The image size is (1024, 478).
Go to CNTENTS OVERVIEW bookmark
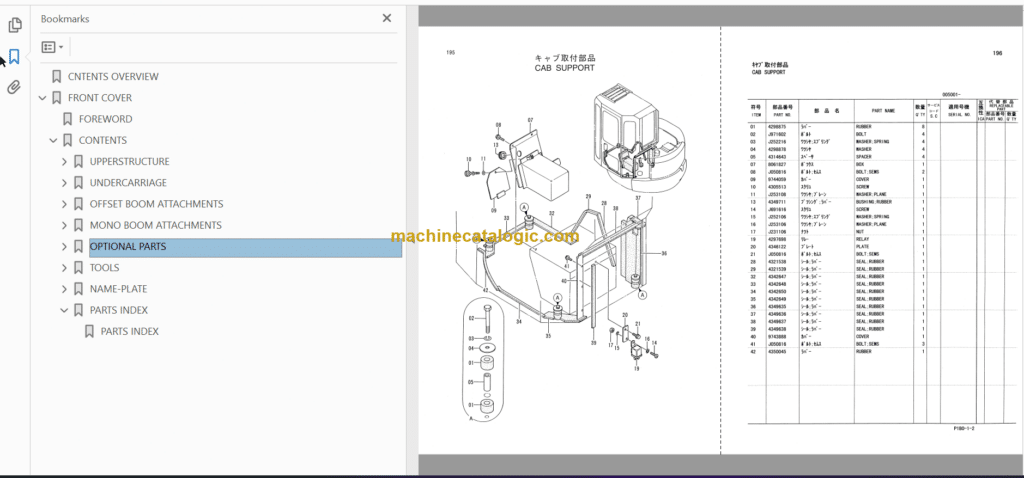[113, 76]
